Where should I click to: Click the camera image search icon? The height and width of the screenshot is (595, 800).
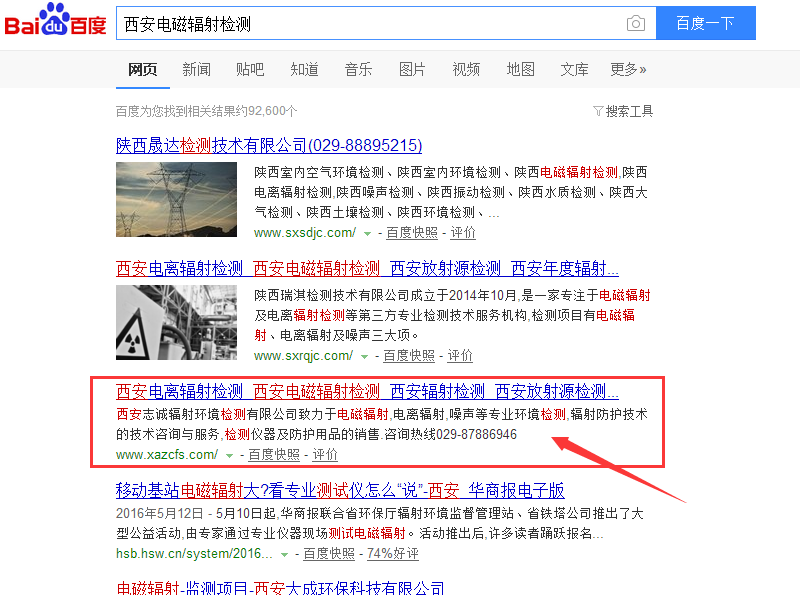(636, 23)
